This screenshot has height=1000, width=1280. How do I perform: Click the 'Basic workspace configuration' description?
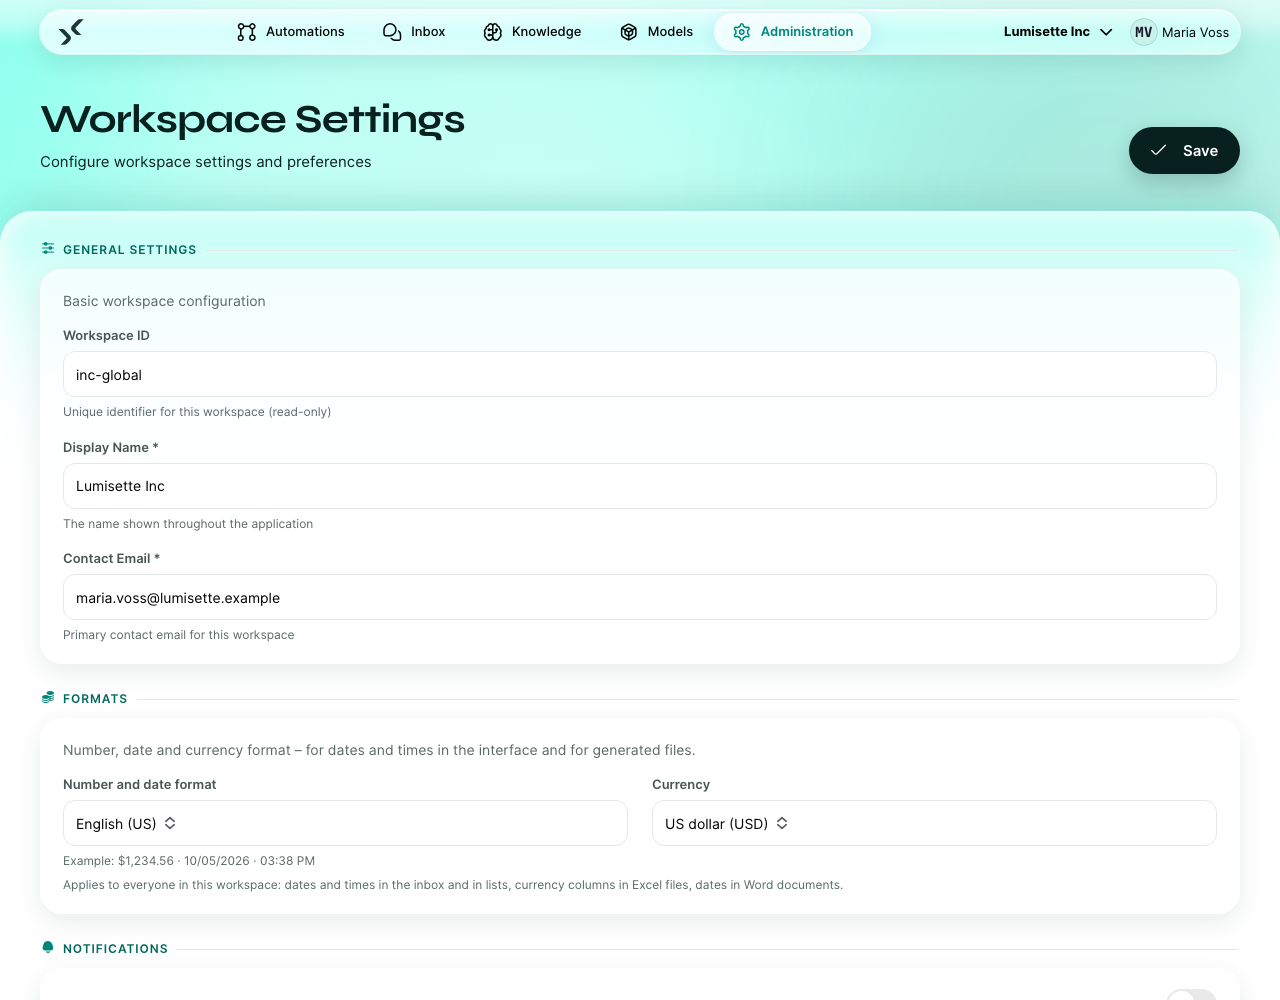coord(164,301)
